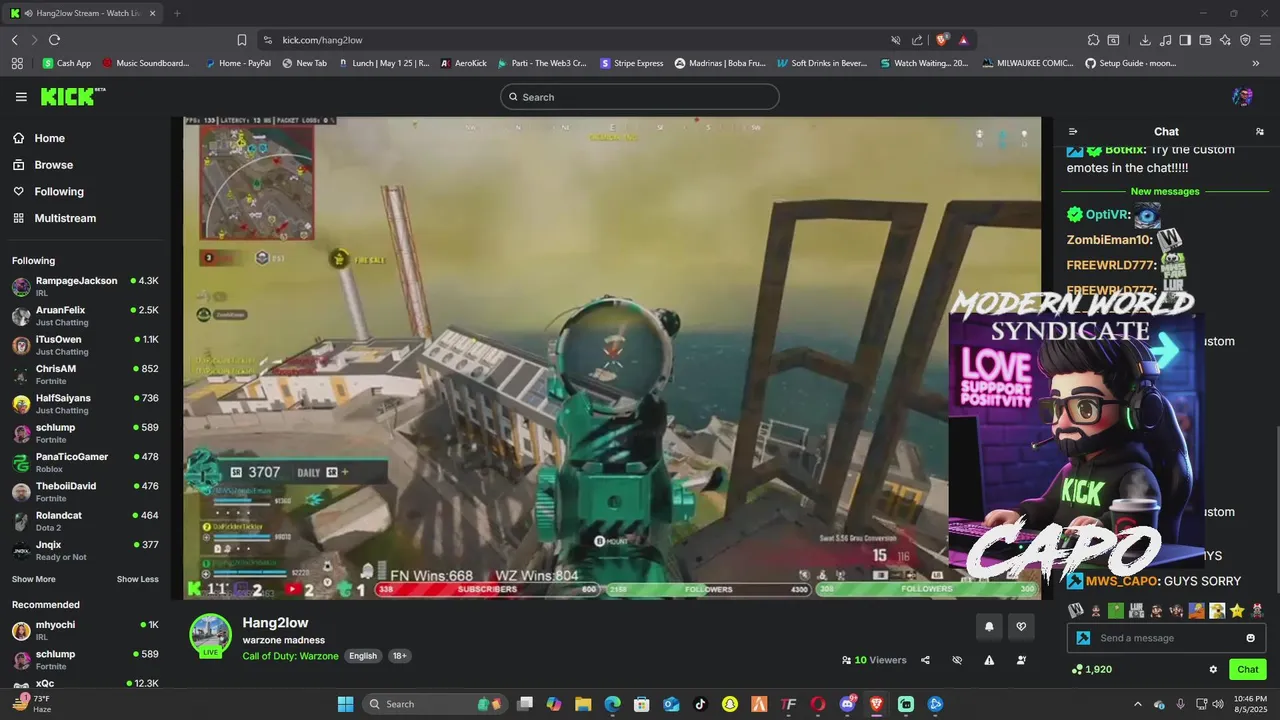Click username MWS_CAPO in chat

pos(1123,581)
